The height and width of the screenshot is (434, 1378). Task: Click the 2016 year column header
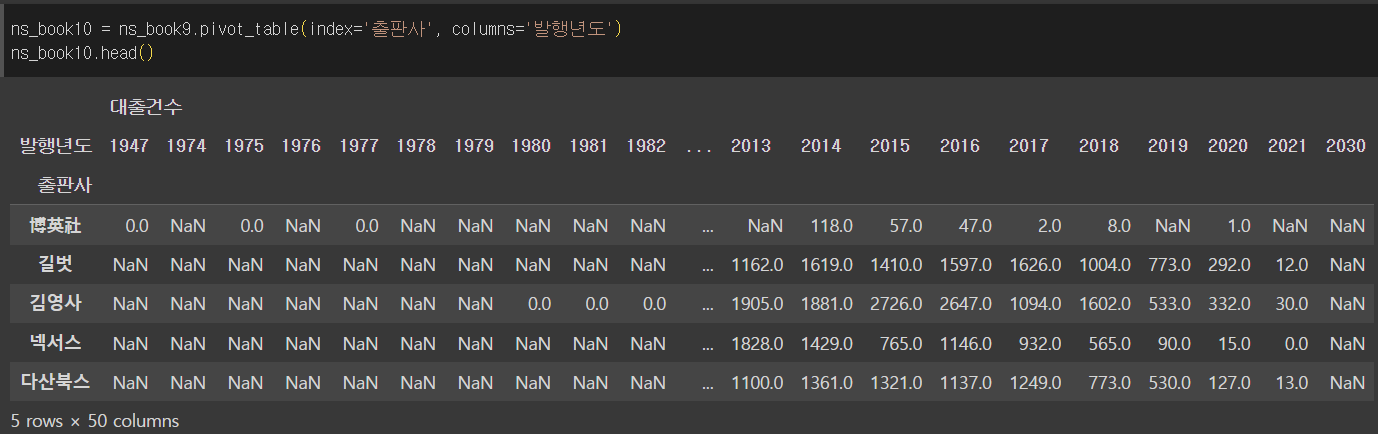(x=960, y=146)
